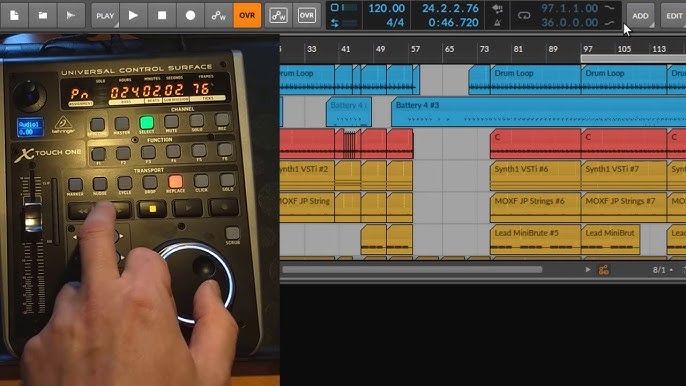This screenshot has height=386, width=686.
Task: Click bar 73 on the timeline ruler
Action: pos(484,49)
